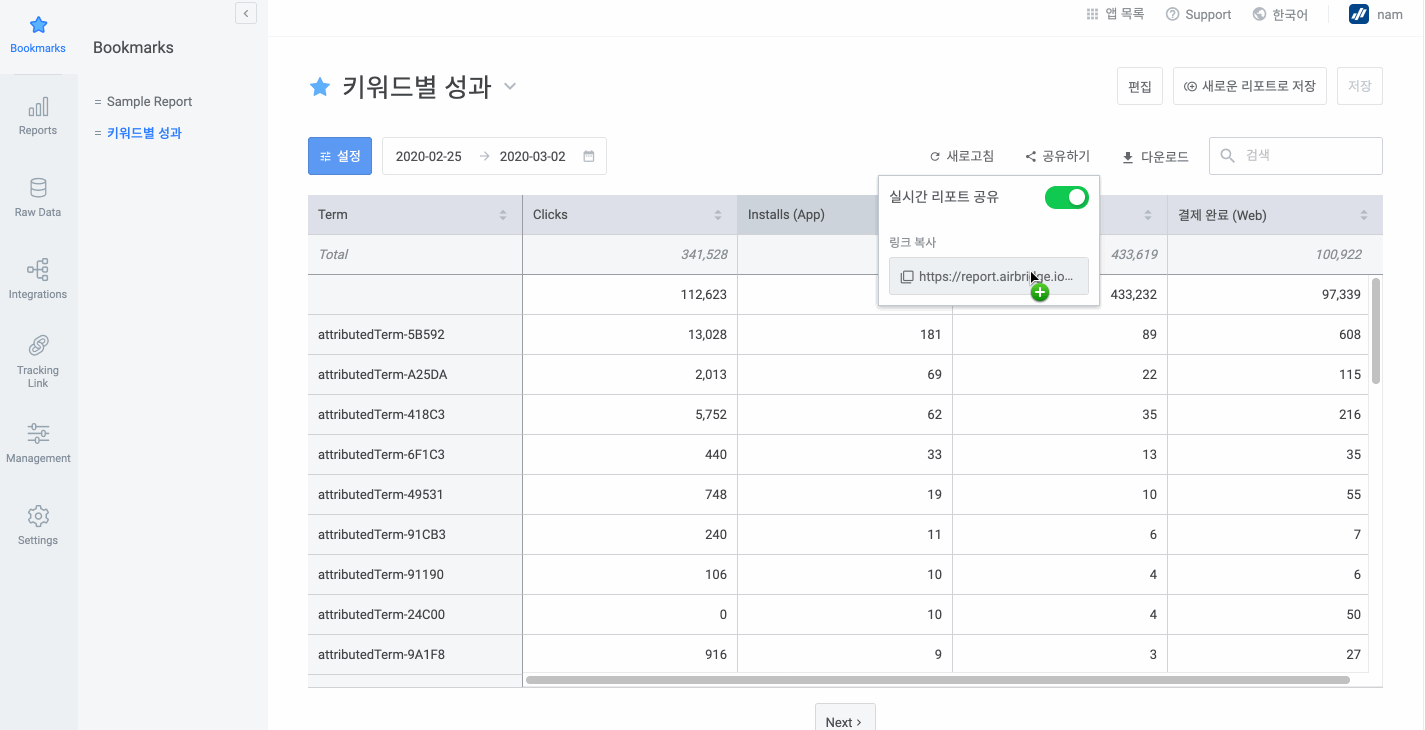Click the clicks value 13,028

[x=707, y=335]
